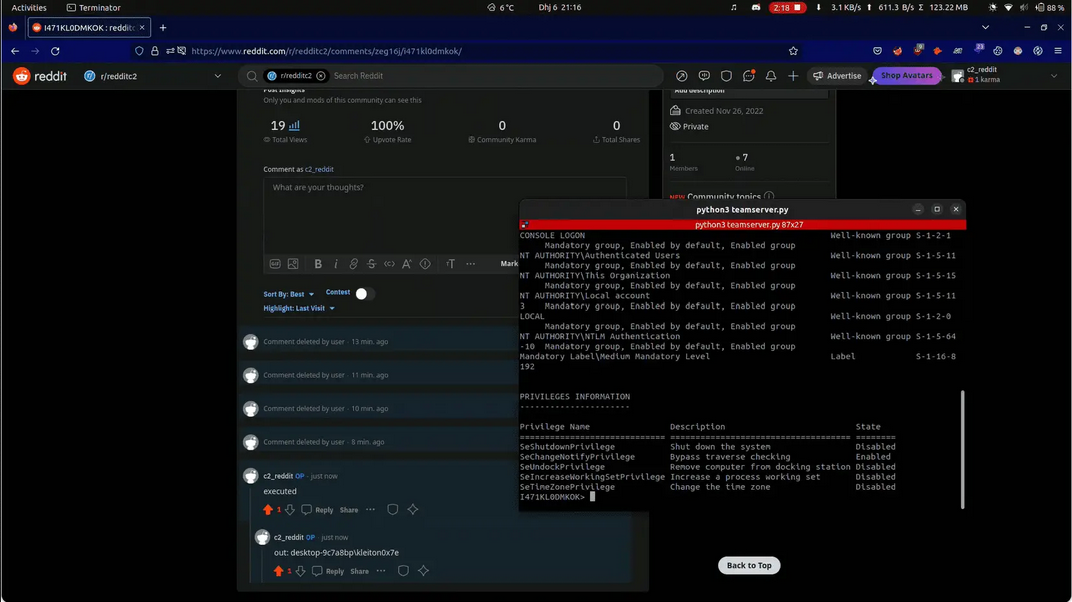Open a new Firefox tab
The width and height of the screenshot is (1072, 602).
[x=163, y=28]
